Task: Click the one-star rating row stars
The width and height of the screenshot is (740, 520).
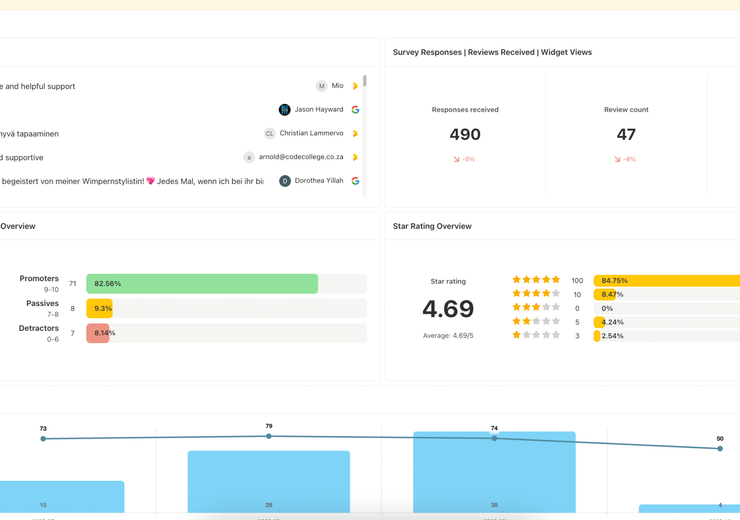Action: 536,335
